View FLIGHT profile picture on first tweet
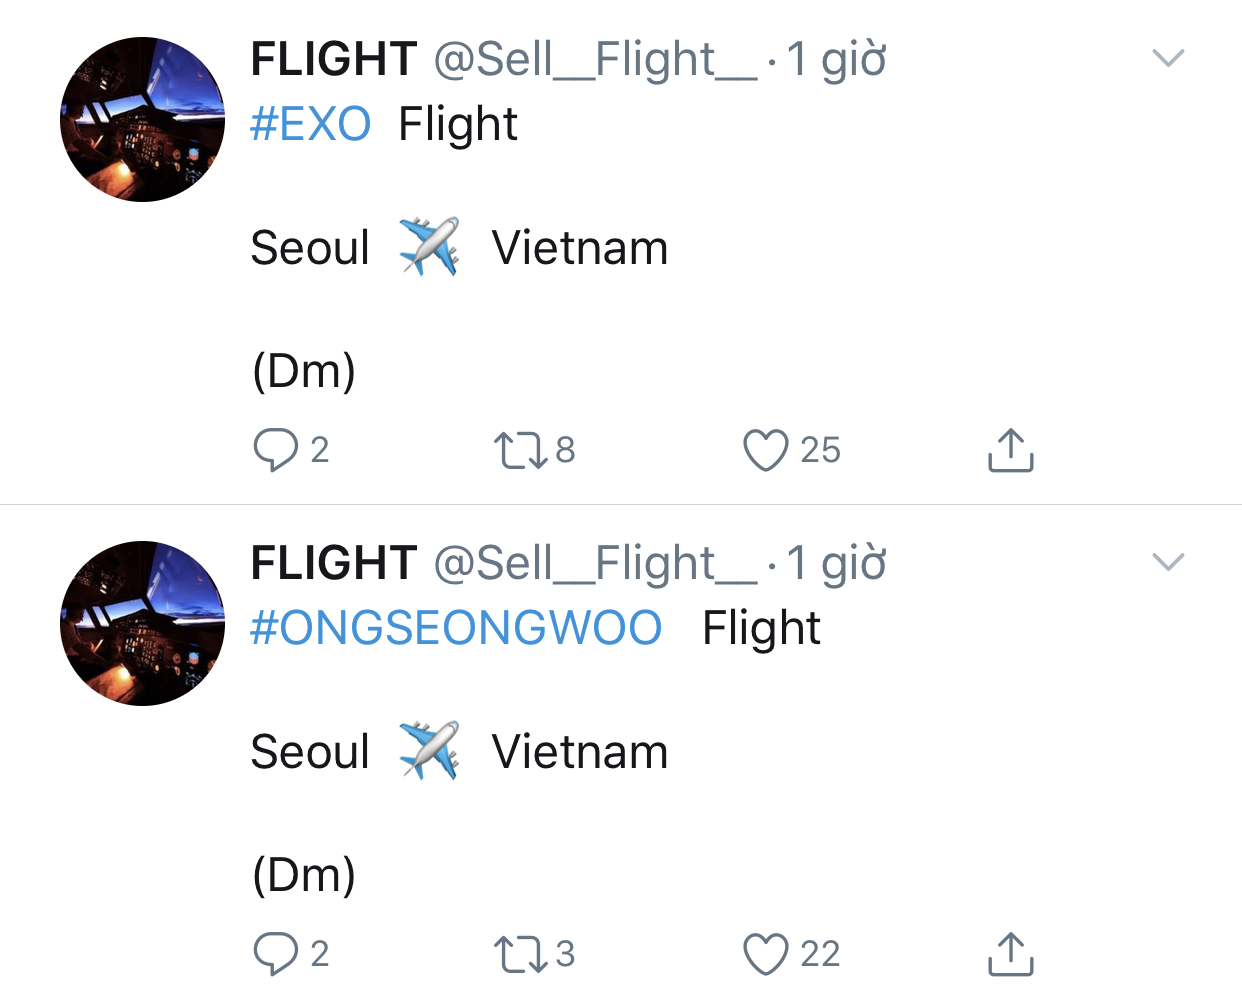 [x=143, y=120]
